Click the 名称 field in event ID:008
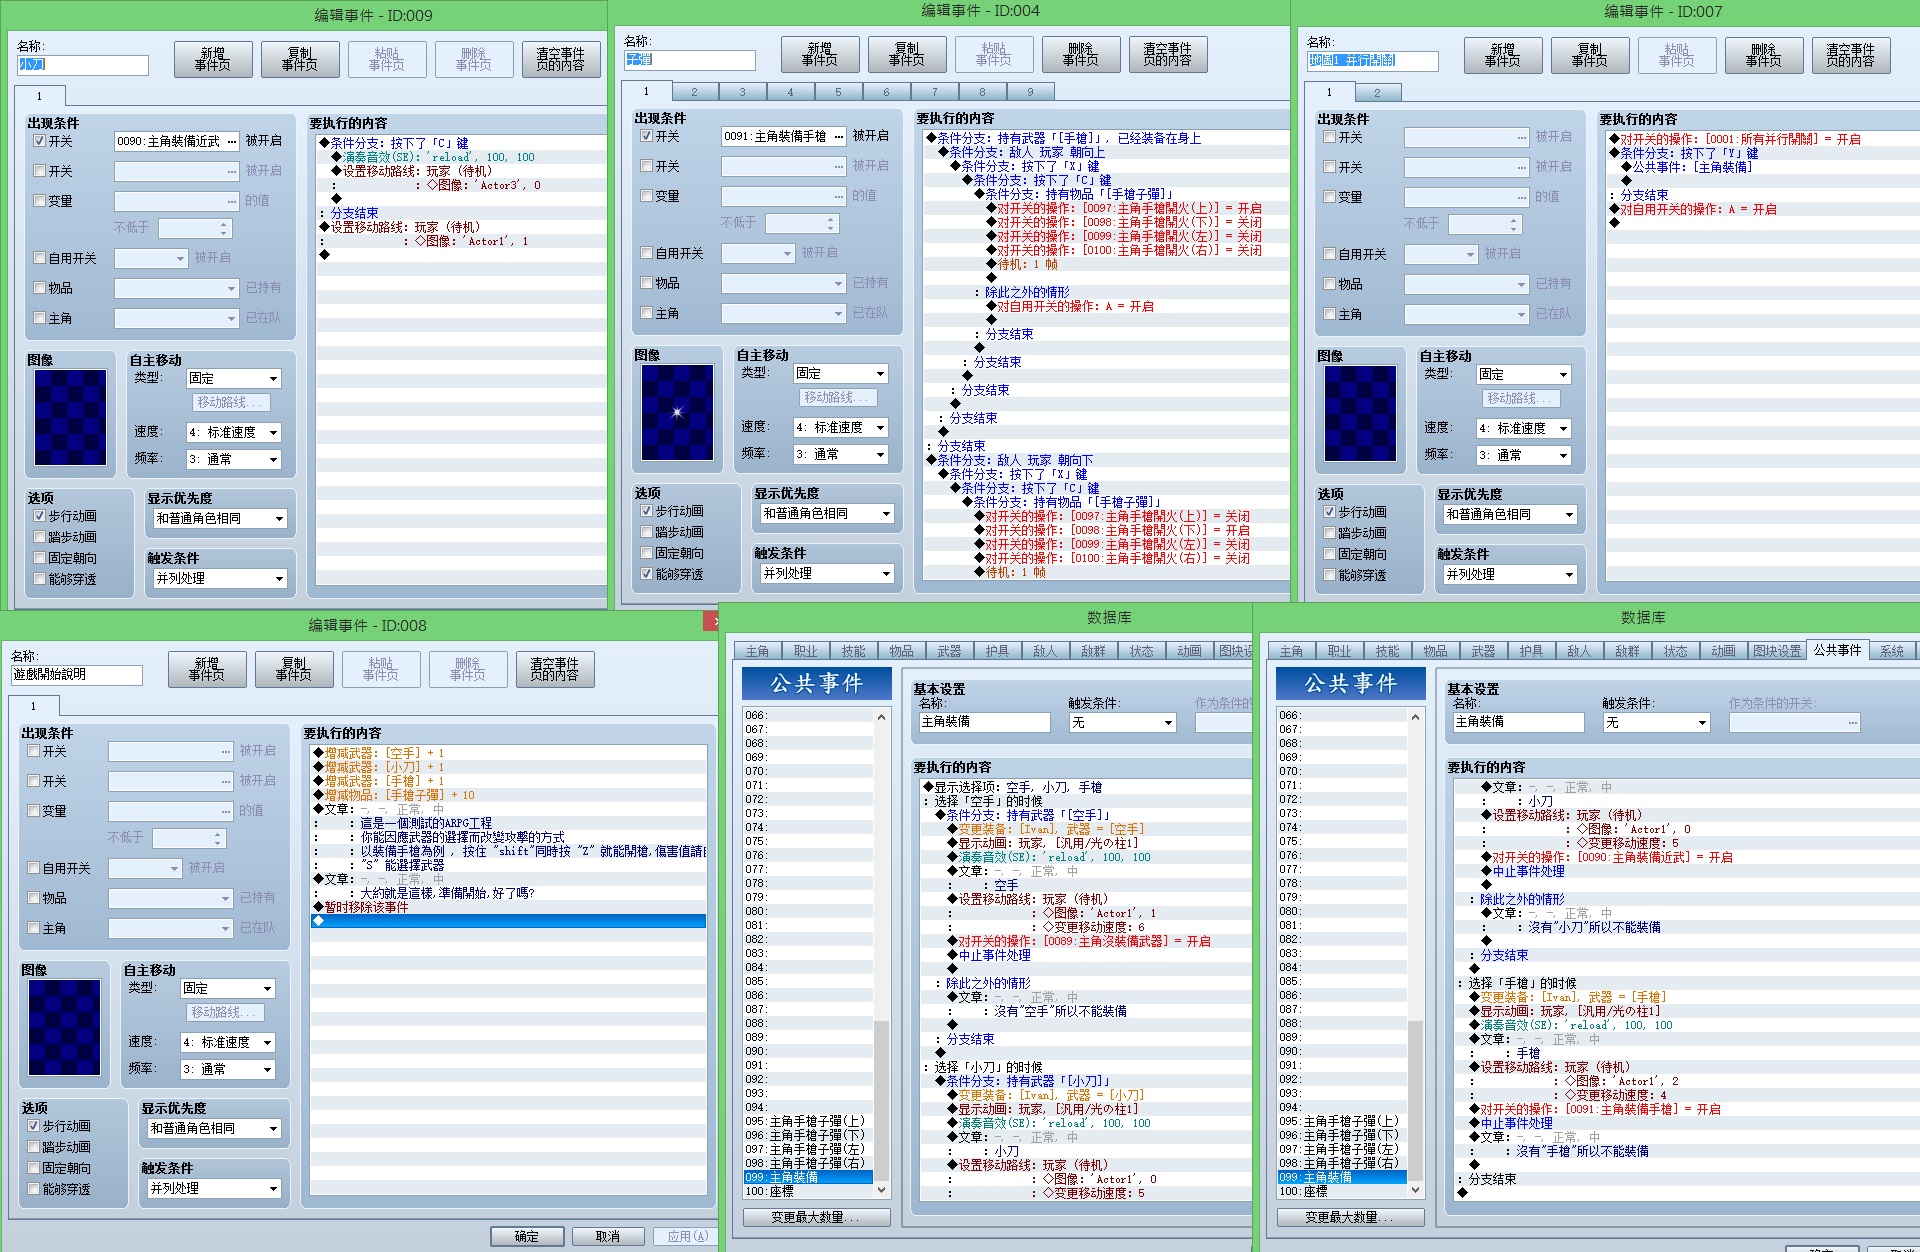Screen dimensions: 1920x1252 point(77,675)
